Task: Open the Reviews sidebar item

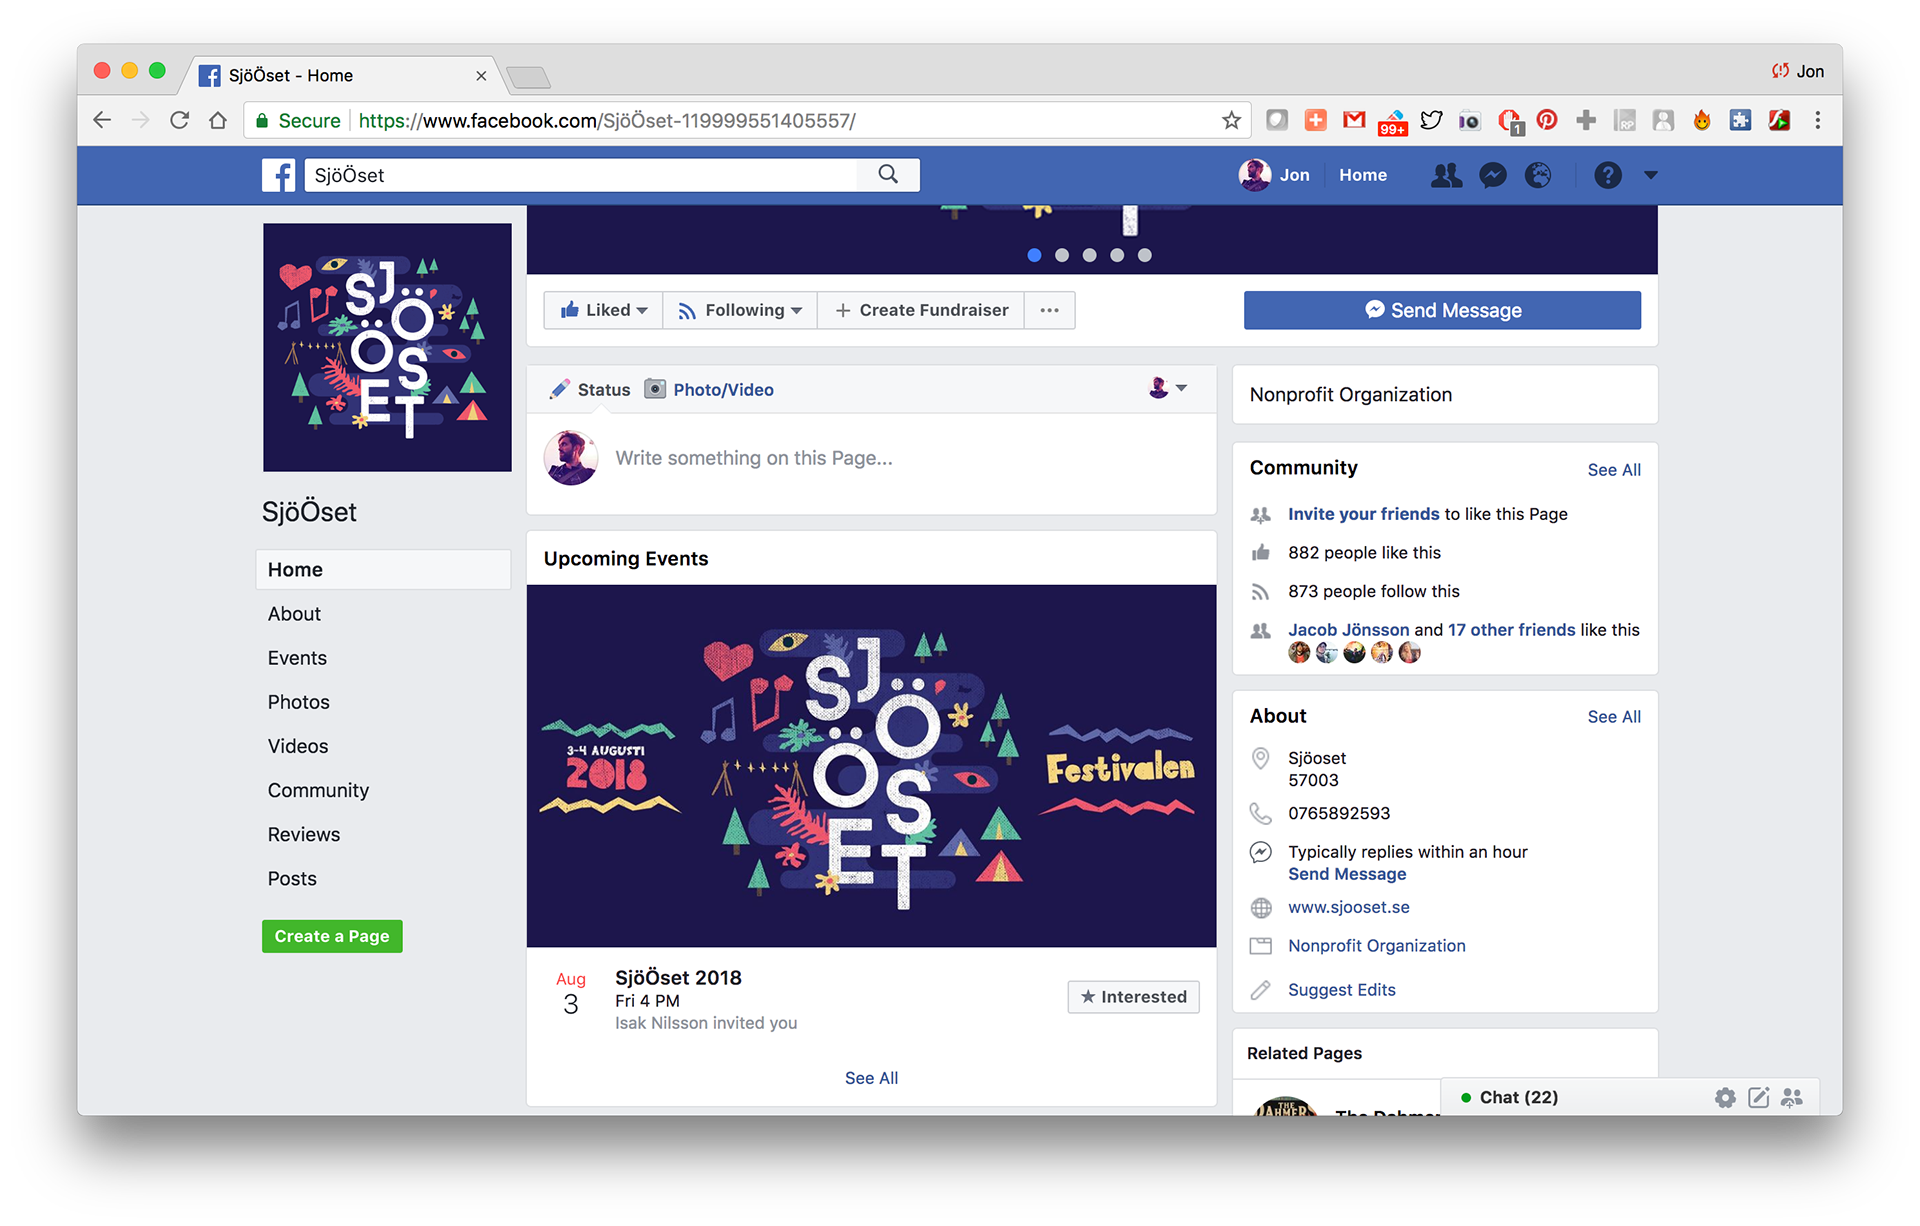Action: 303,834
